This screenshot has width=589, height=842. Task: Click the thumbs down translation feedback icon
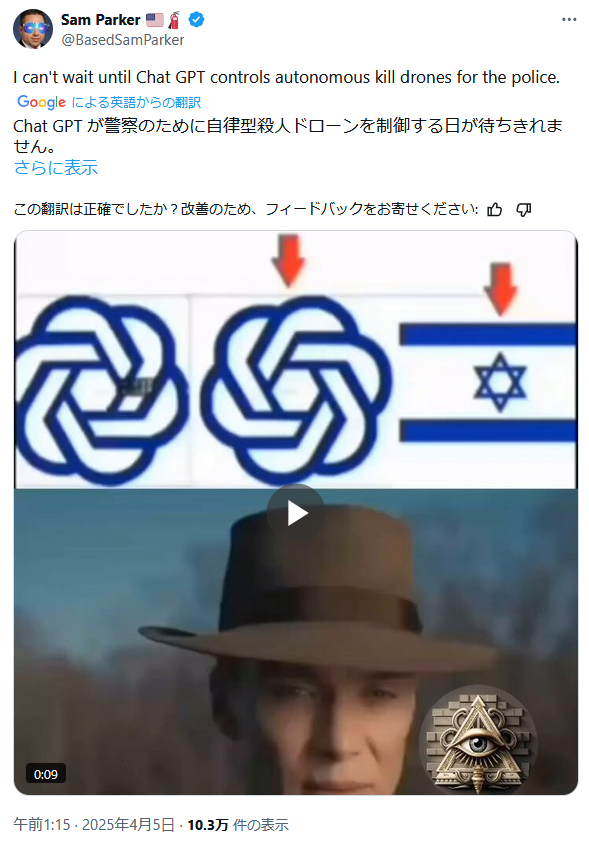coord(523,209)
